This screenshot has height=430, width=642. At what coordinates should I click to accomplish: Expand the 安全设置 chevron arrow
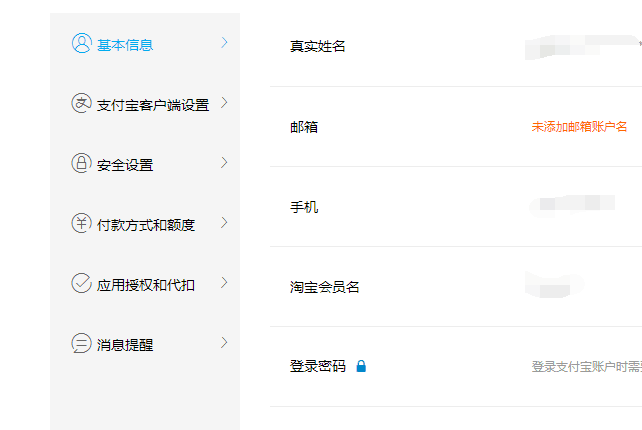224,163
